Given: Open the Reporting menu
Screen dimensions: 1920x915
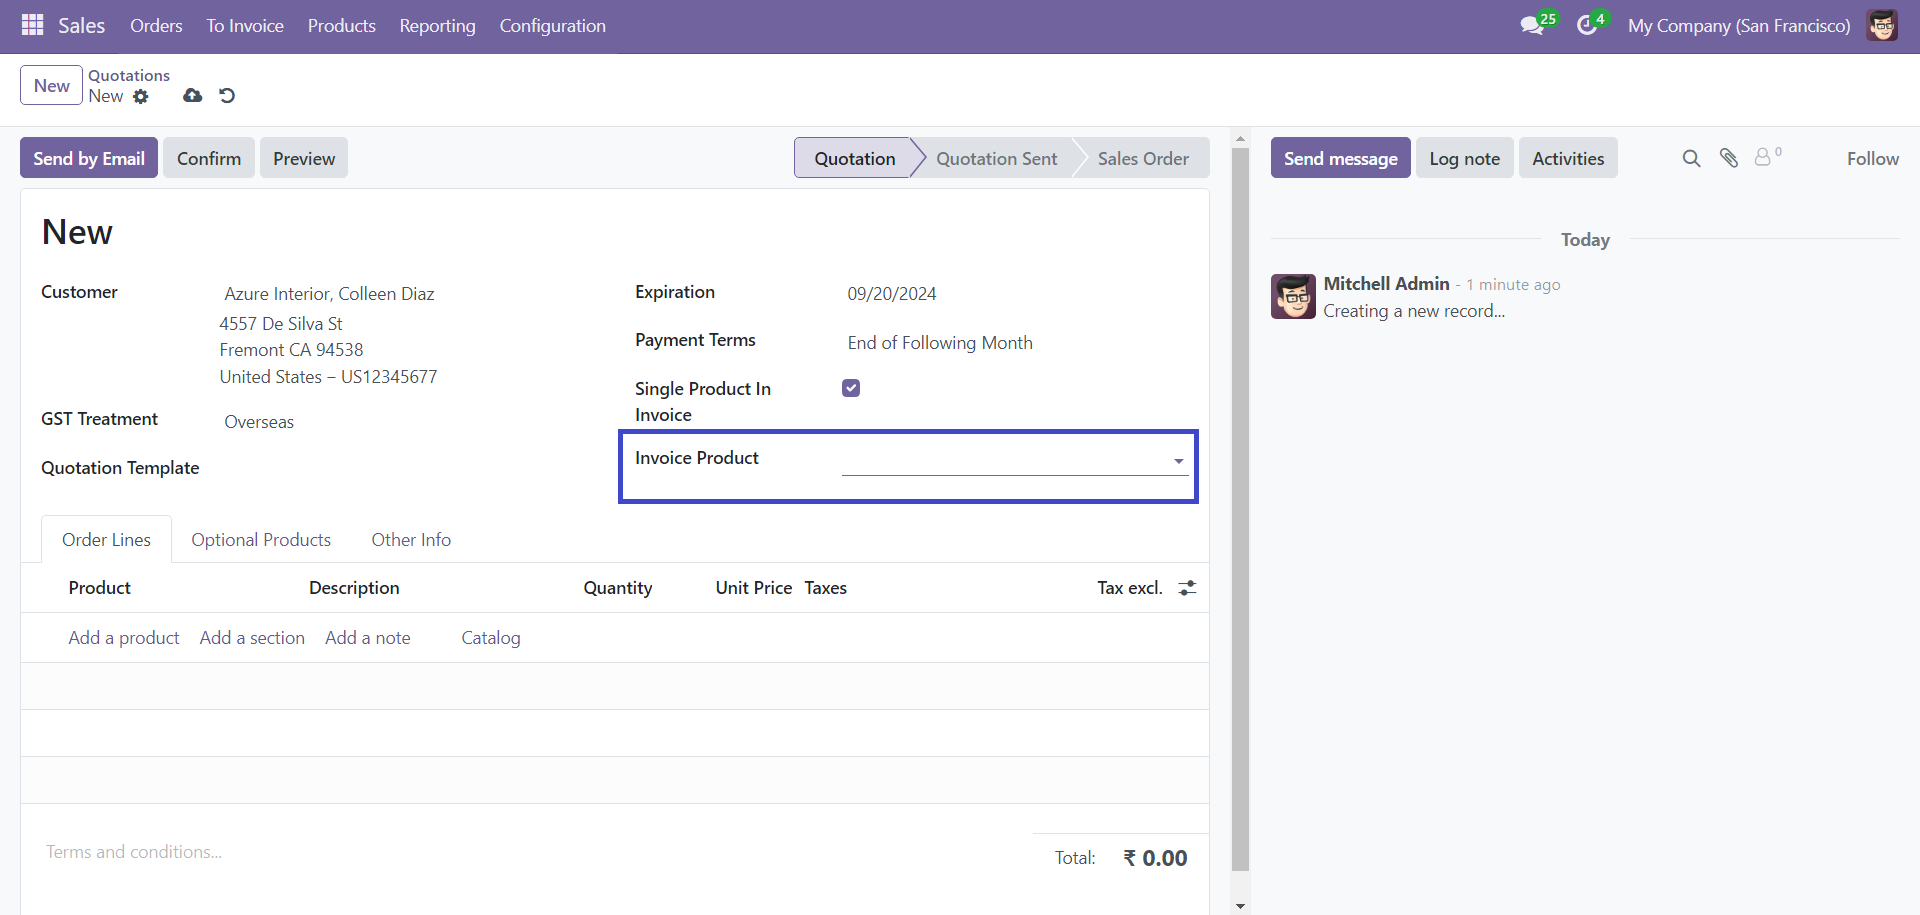Looking at the screenshot, I should pyautogui.click(x=437, y=26).
